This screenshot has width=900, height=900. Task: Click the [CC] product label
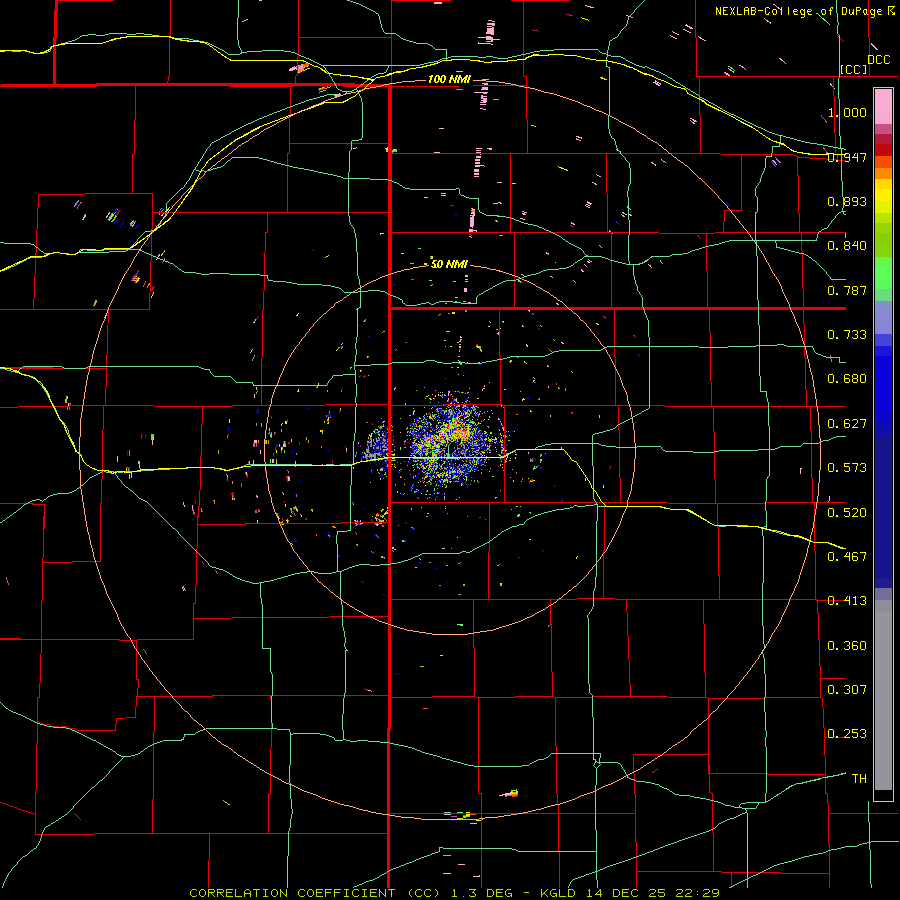coord(854,69)
